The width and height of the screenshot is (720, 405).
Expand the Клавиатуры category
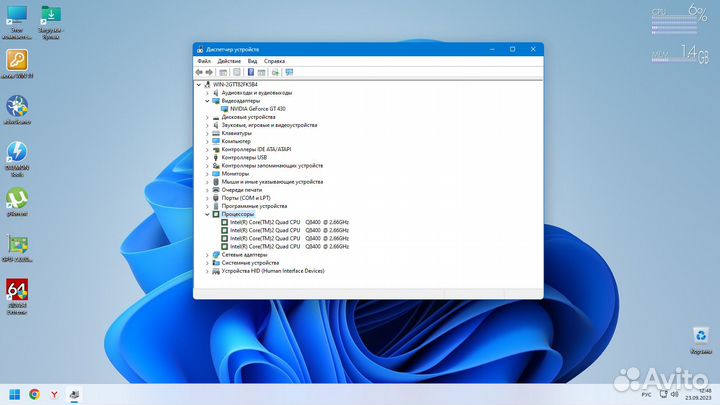coord(207,133)
